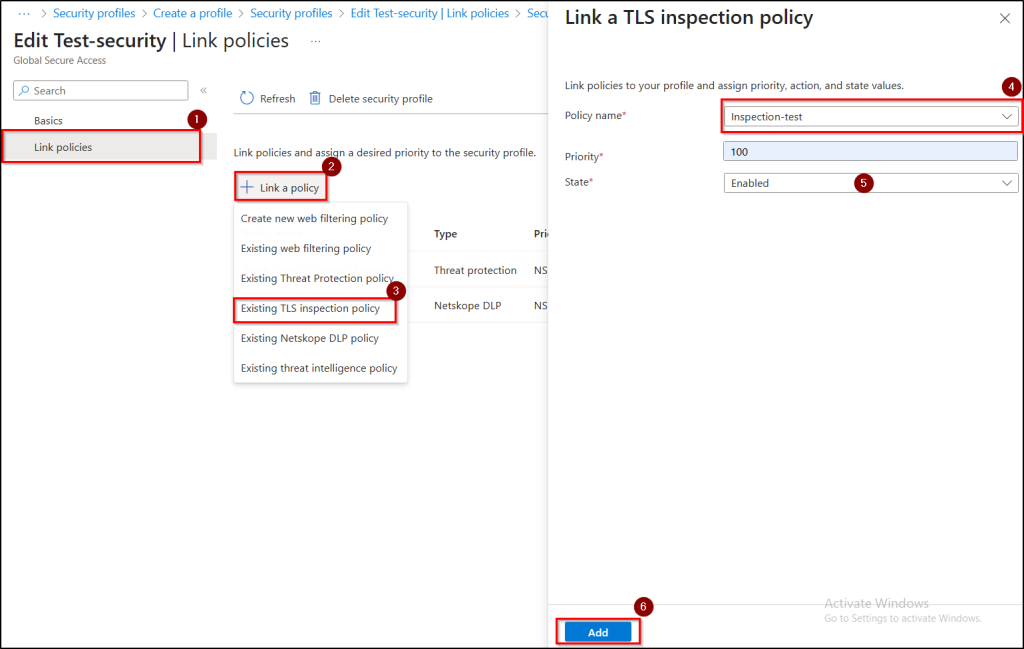Screen dimensions: 1024x649
Task: Expand the Policy name dropdown
Action: click(1006, 117)
